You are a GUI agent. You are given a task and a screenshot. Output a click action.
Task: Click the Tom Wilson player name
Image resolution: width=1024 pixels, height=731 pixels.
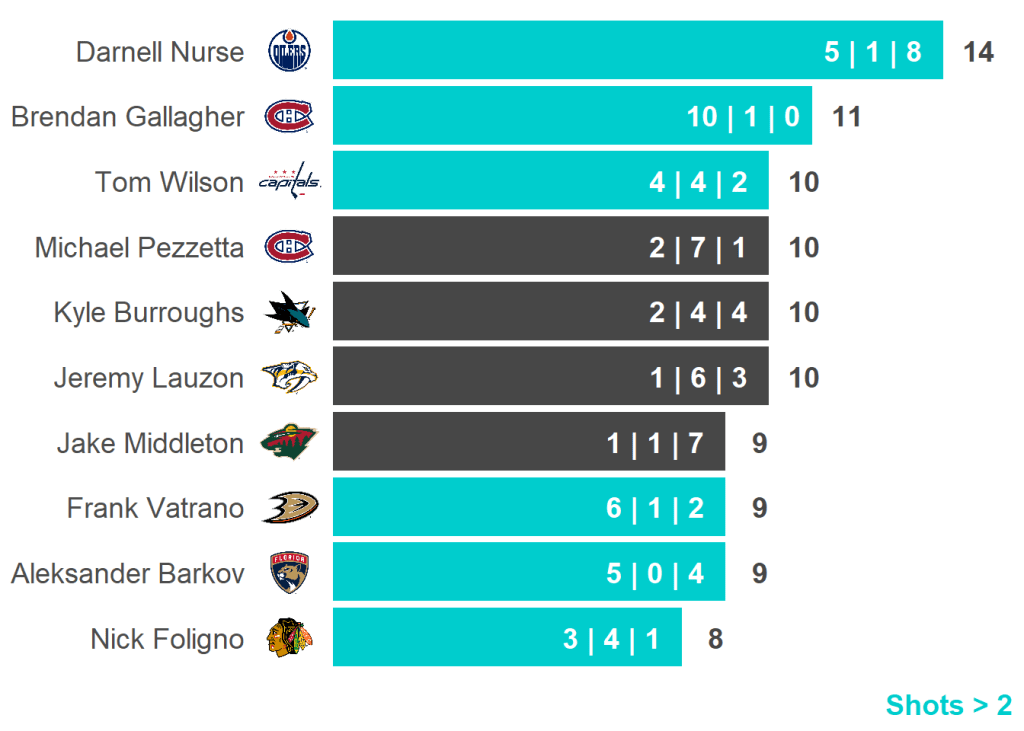[169, 183]
